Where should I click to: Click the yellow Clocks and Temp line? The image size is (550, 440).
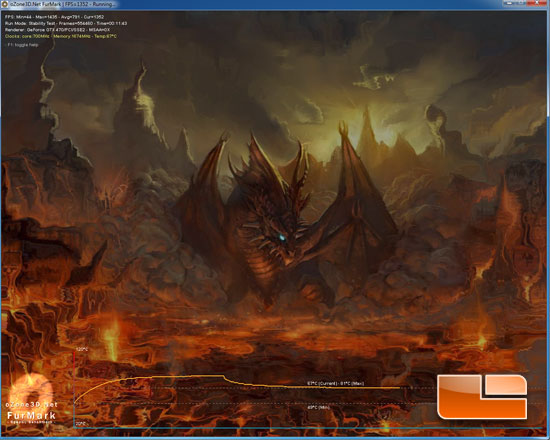61,36
